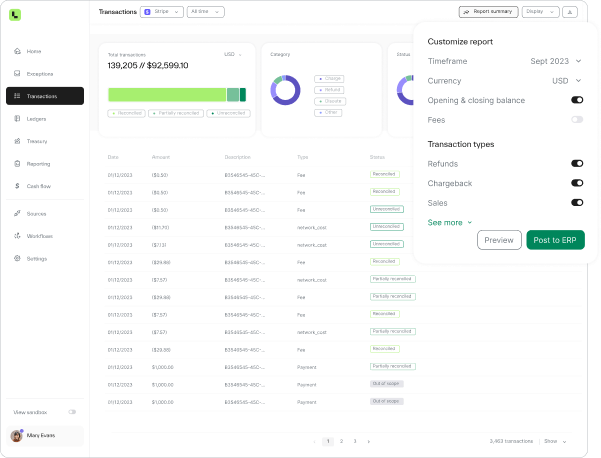Click the download icon button at top right
Viewport: 601px width, 458px height.
570,12
